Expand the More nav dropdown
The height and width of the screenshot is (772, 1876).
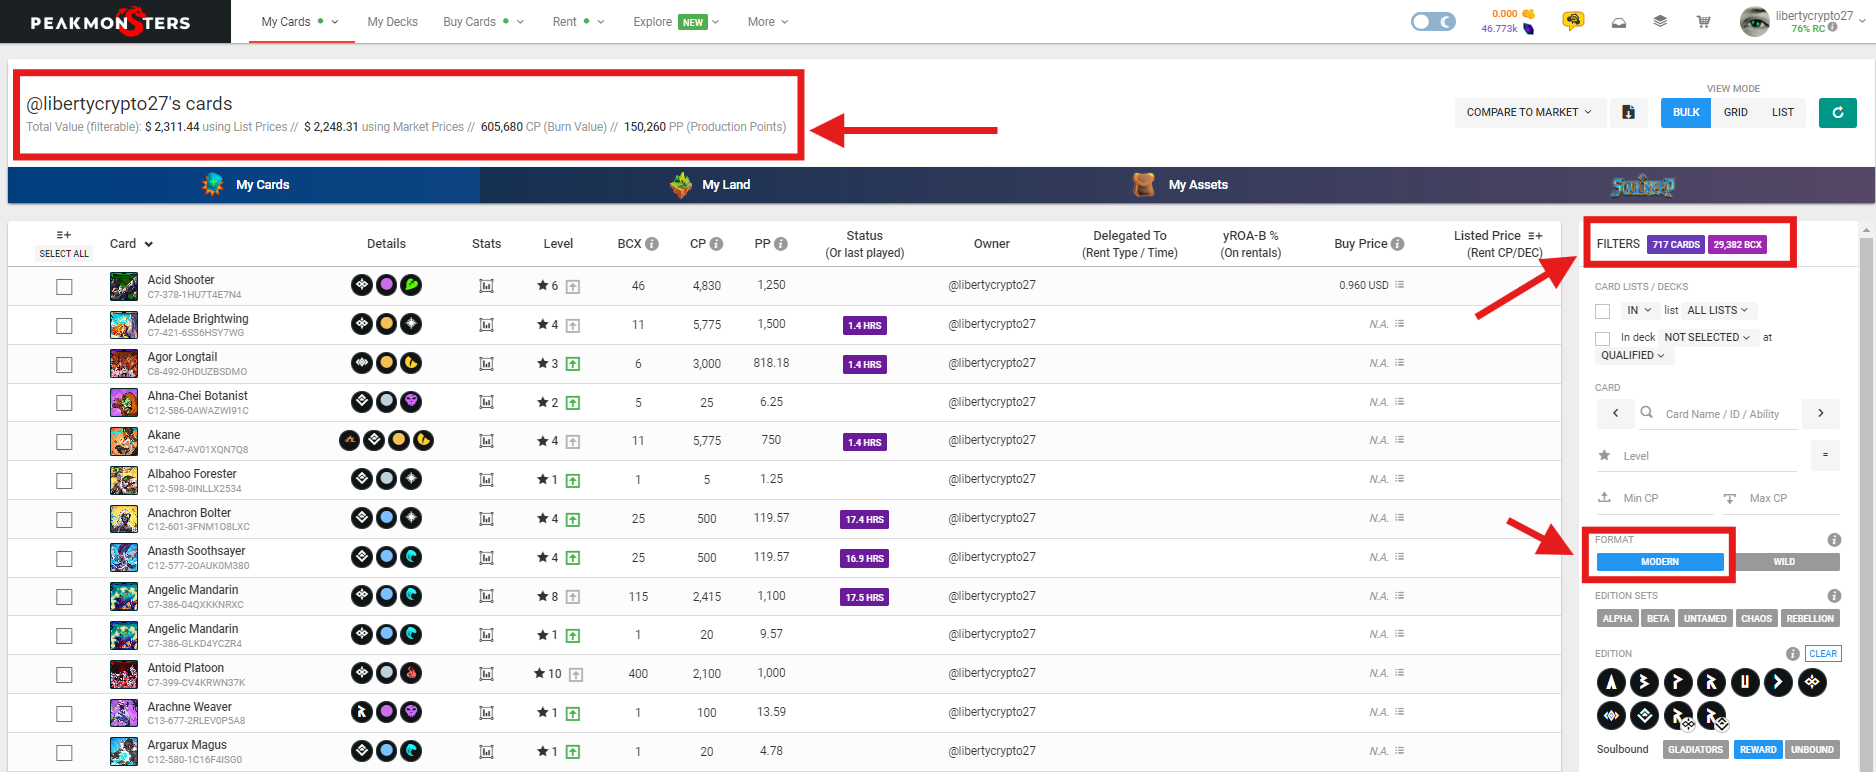[x=768, y=22]
